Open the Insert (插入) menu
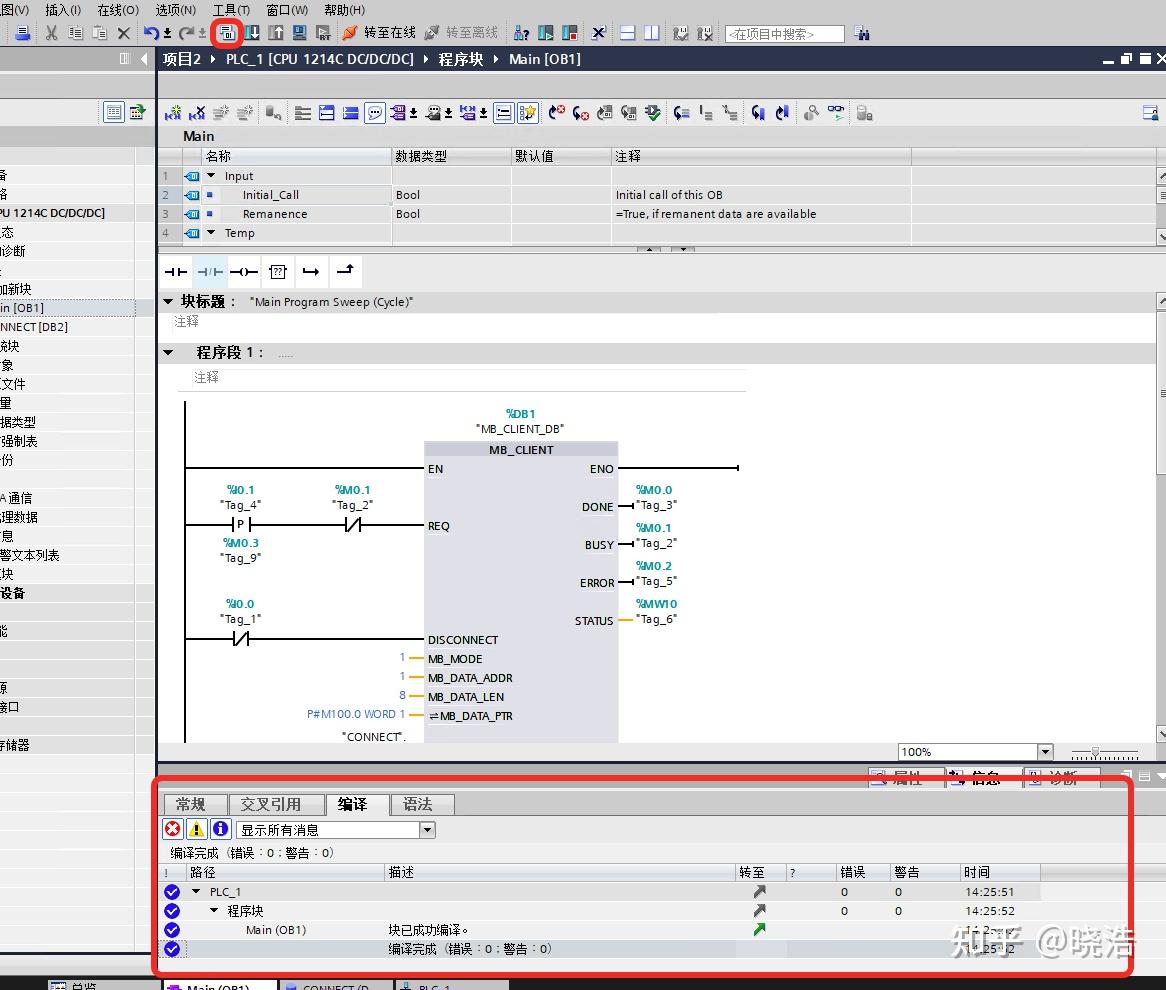1166x990 pixels. coord(63,10)
